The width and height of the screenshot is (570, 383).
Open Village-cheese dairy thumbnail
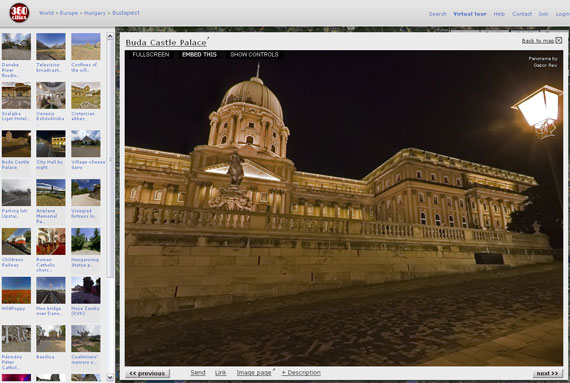click(86, 144)
